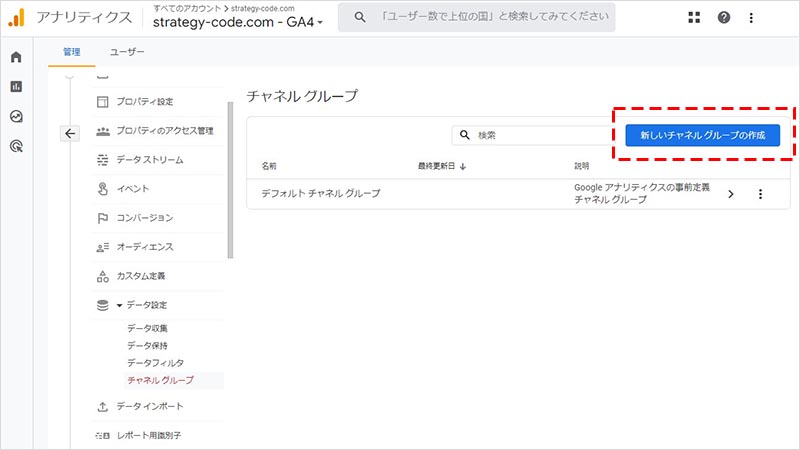Open Reports bar chart icon
The height and width of the screenshot is (450, 800).
coord(15,87)
